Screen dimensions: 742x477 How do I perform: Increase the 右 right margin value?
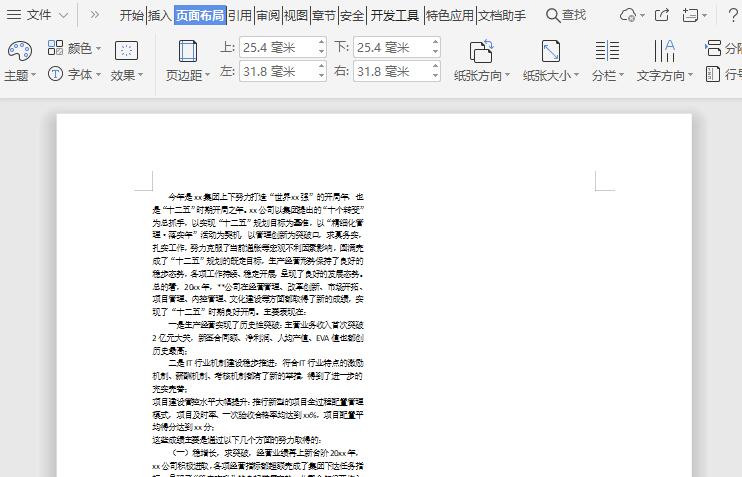point(436,66)
